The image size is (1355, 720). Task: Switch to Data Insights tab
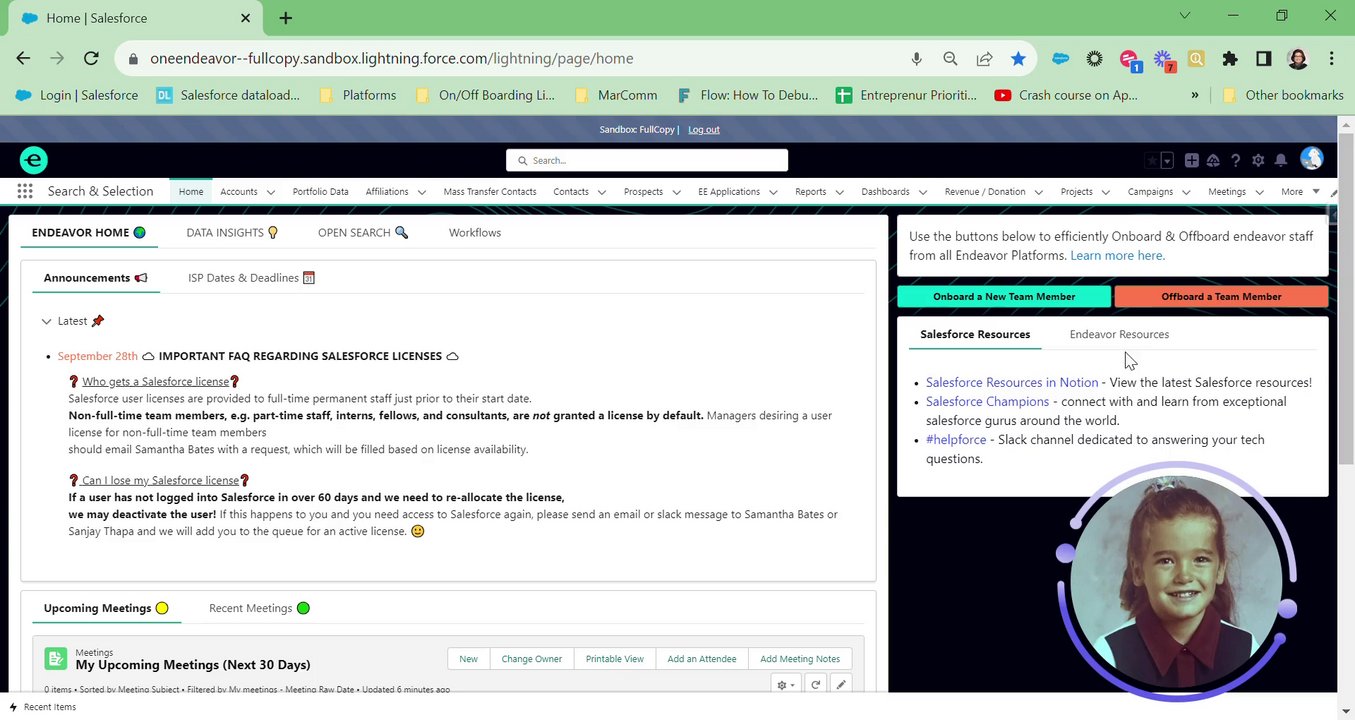click(x=232, y=233)
